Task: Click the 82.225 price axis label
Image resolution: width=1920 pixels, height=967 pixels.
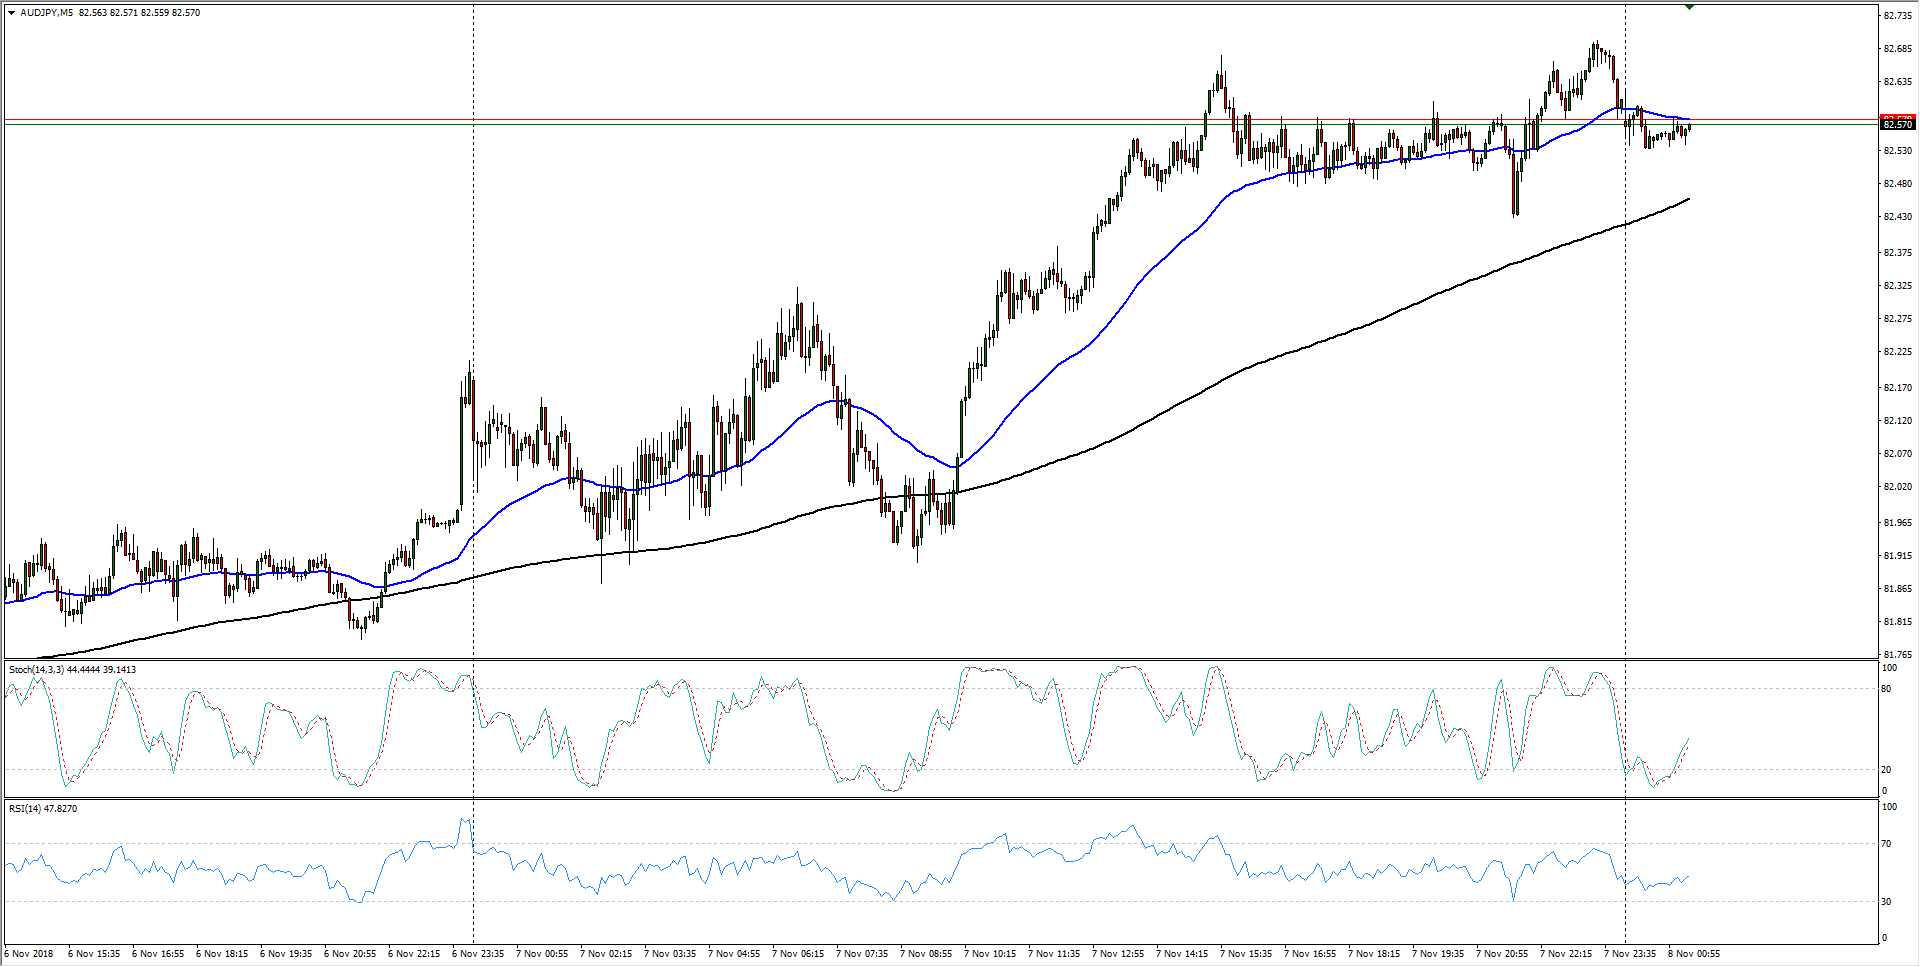Action: [x=1897, y=352]
